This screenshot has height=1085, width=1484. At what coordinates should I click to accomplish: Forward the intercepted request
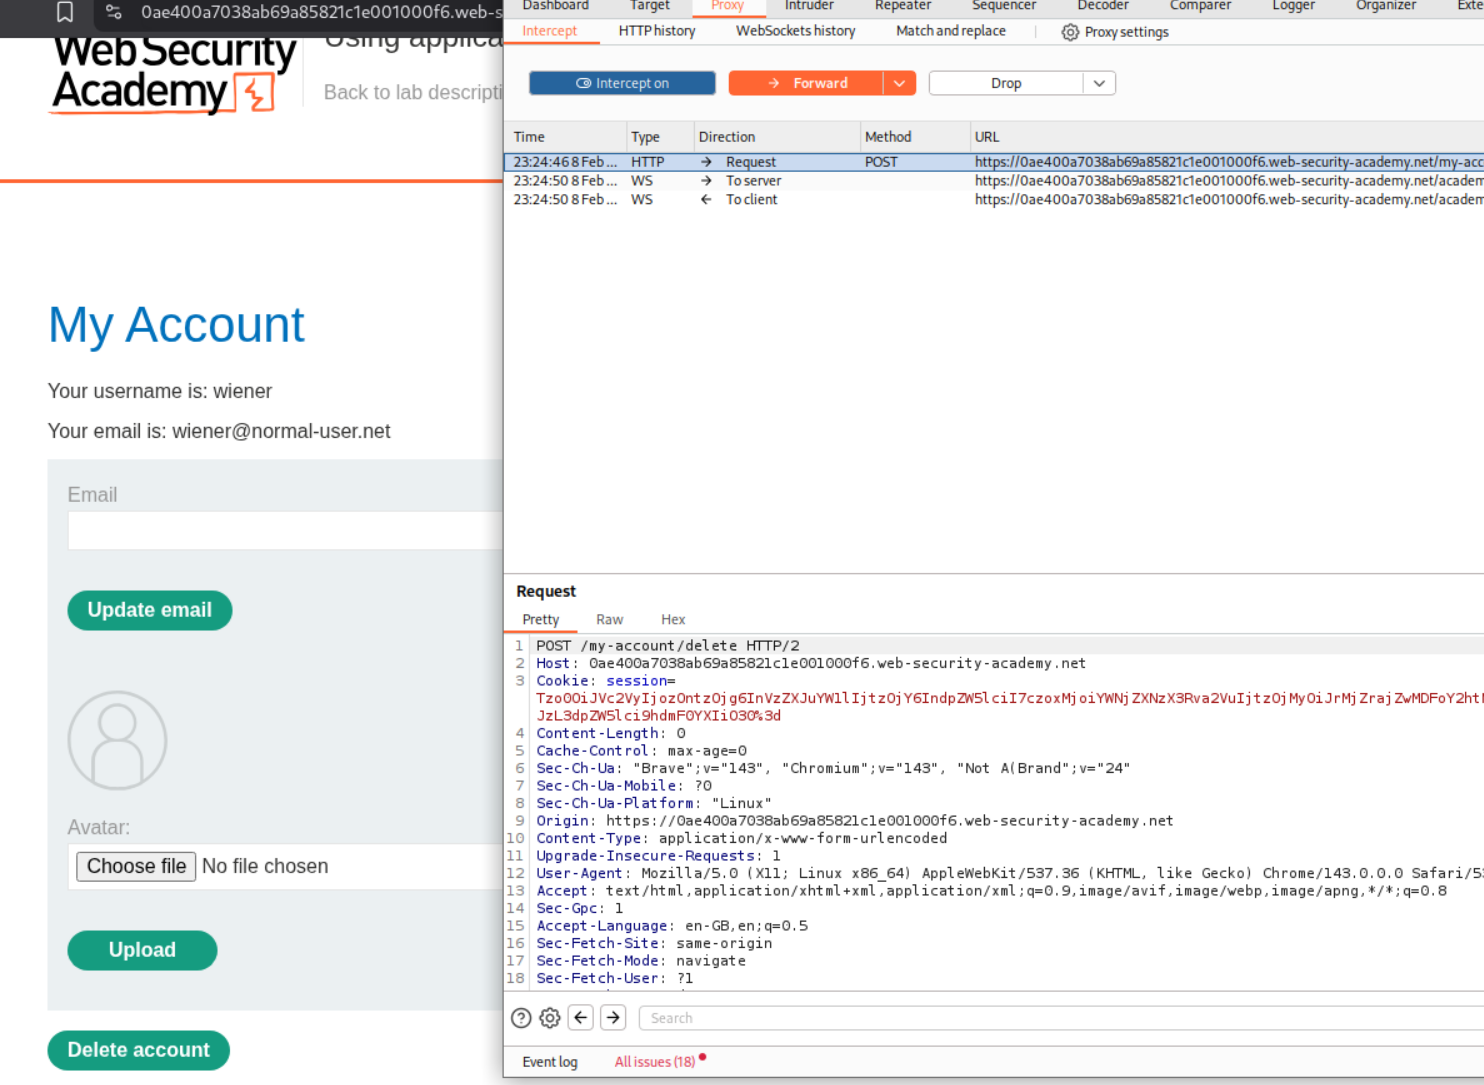coord(806,83)
